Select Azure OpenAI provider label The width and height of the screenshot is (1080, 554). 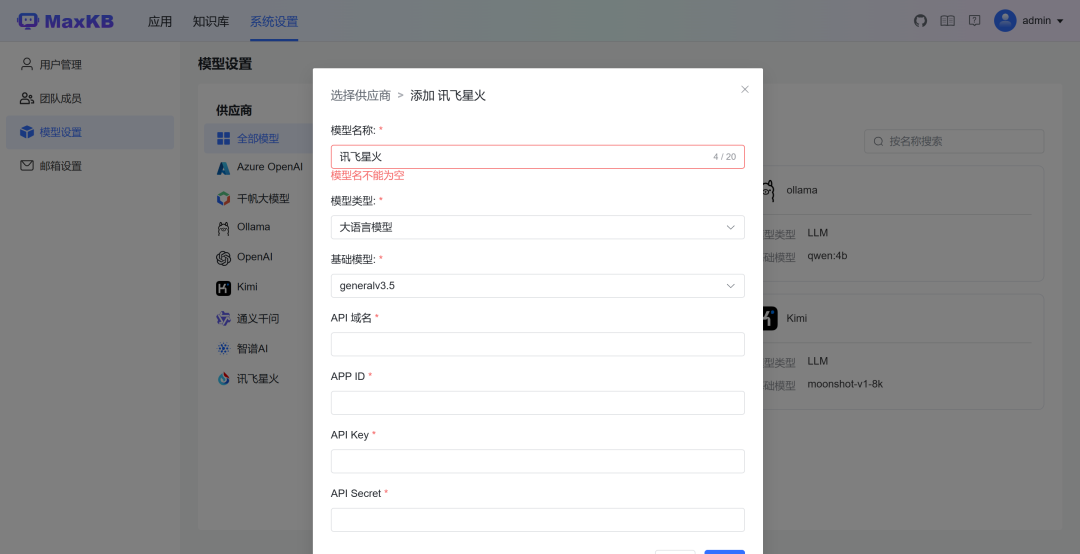pos(270,167)
